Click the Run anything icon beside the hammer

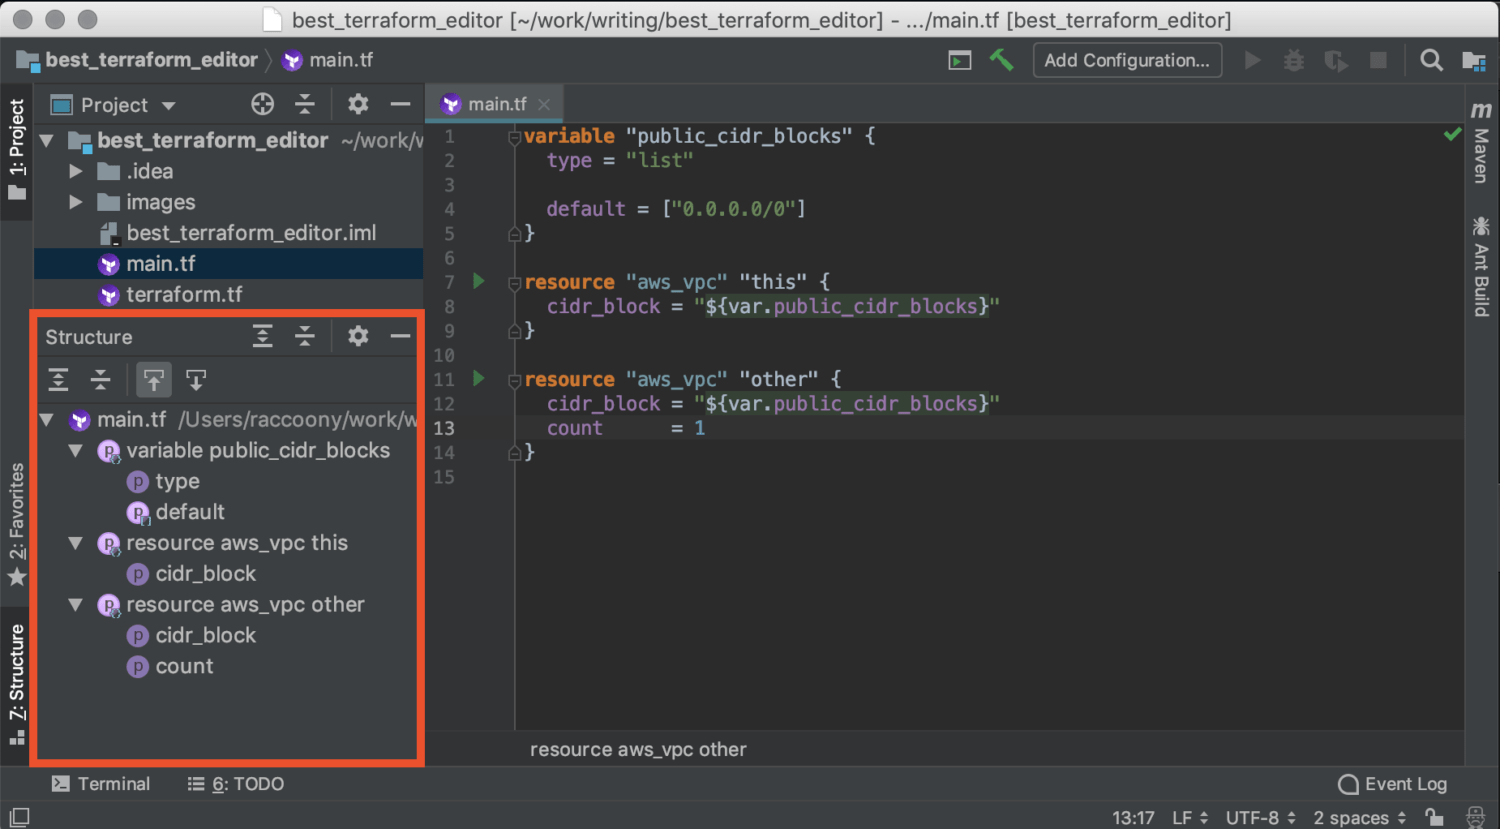(960, 61)
